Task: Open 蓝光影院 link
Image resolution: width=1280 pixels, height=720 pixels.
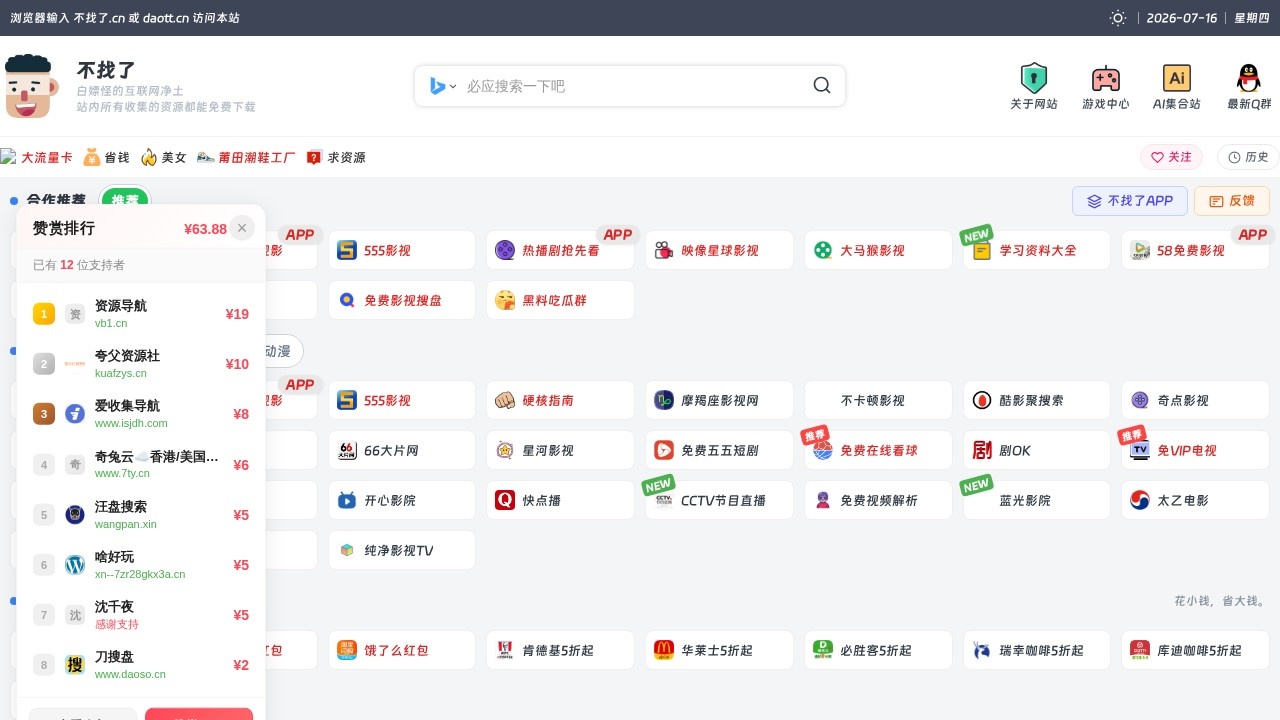Action: [1037, 500]
